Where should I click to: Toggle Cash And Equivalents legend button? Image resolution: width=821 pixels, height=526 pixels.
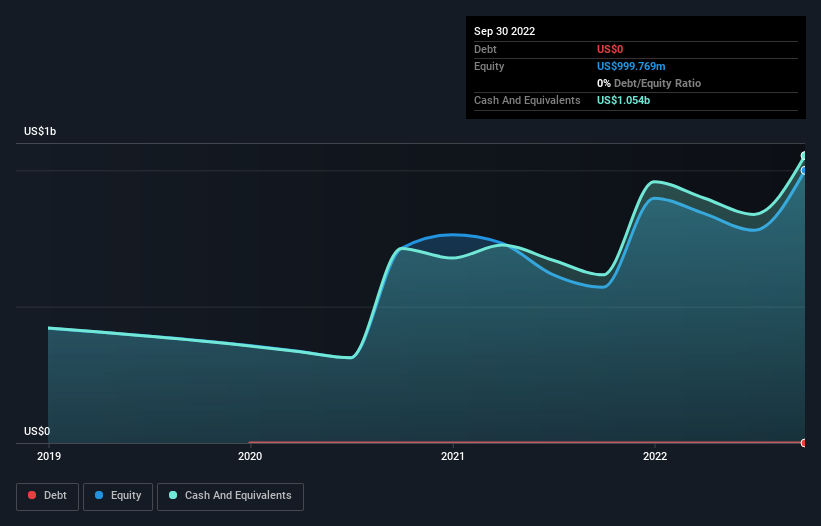[230, 496]
